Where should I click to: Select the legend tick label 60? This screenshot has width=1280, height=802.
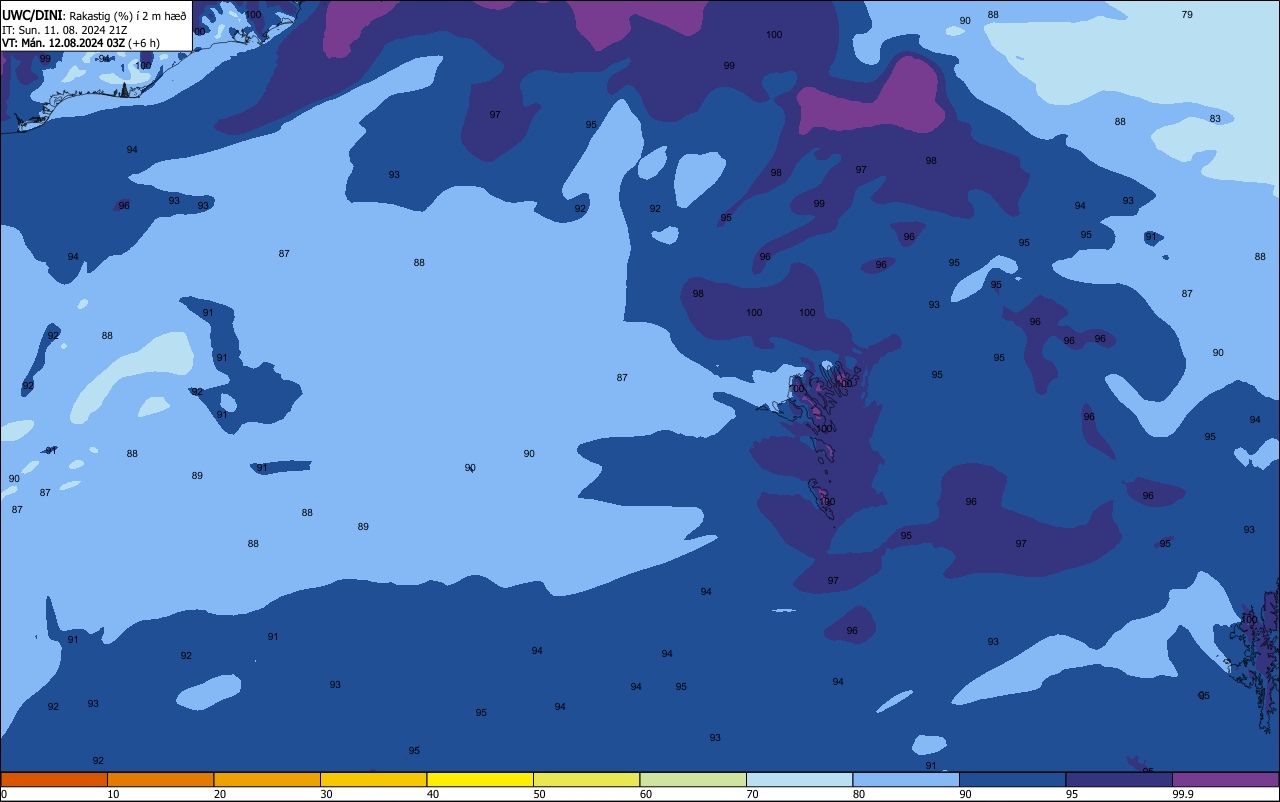click(646, 794)
